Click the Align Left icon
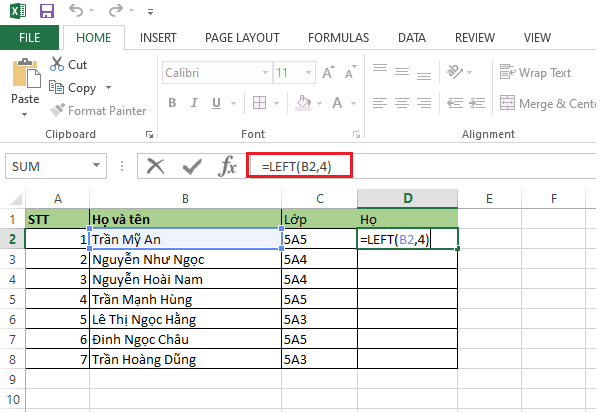The height and width of the screenshot is (412, 603). click(380, 103)
